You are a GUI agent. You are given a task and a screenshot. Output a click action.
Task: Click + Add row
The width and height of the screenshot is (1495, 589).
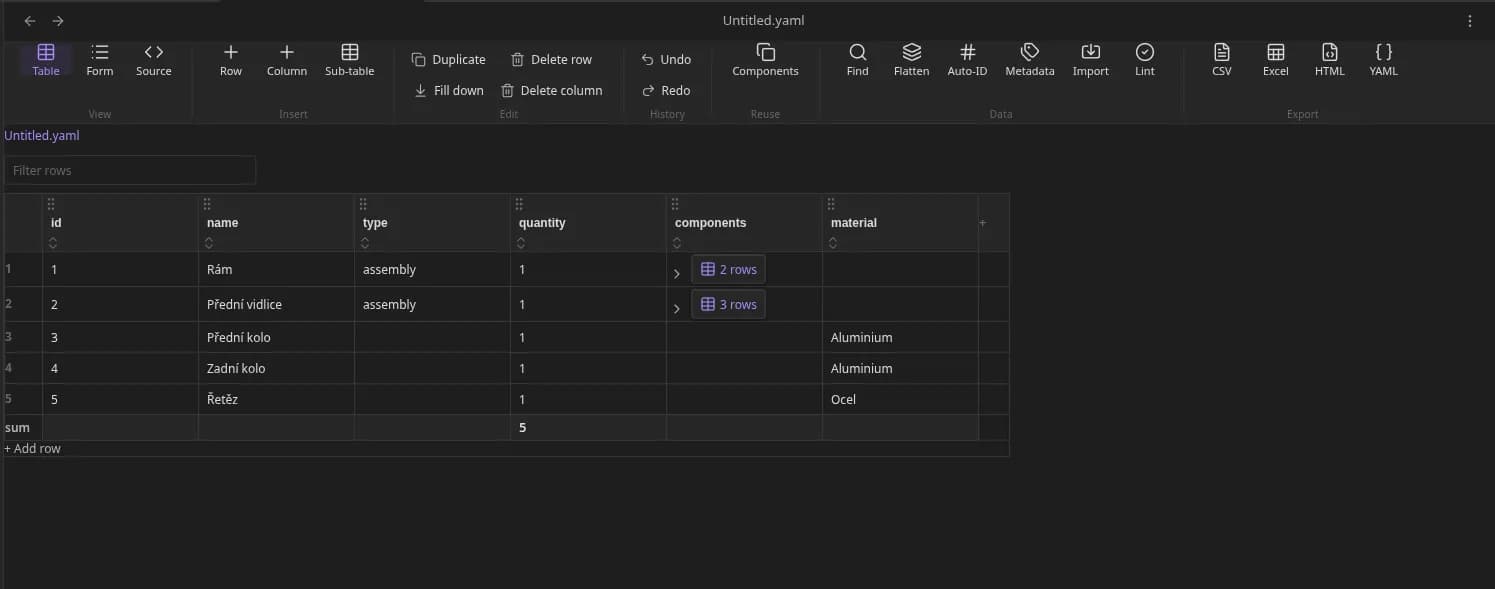[33, 448]
